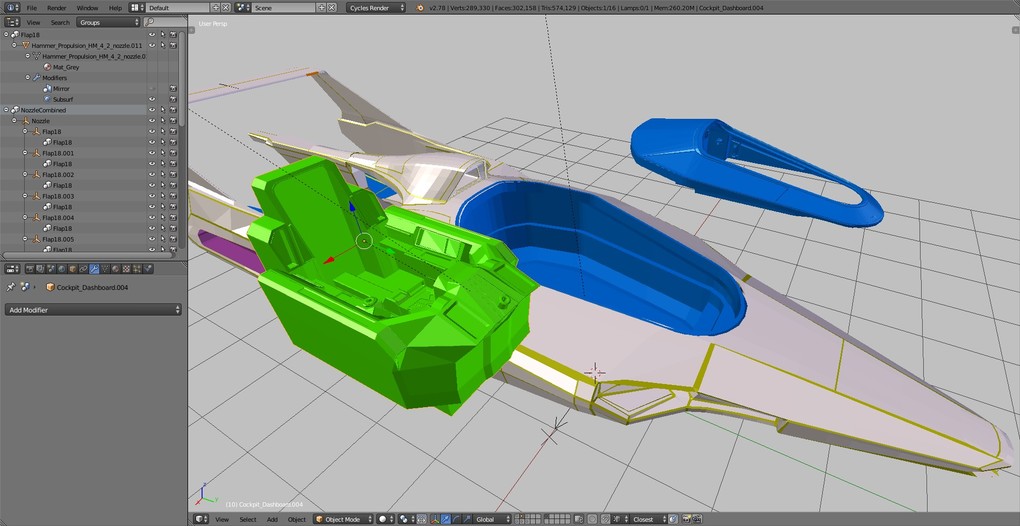Open the Groups display mode dropdown
The width and height of the screenshot is (1020, 526).
coord(108,22)
